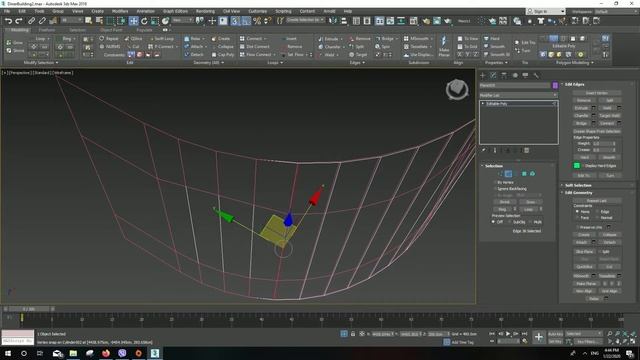
Task: Open Firefox from the Windows taskbar
Action: [106, 353]
